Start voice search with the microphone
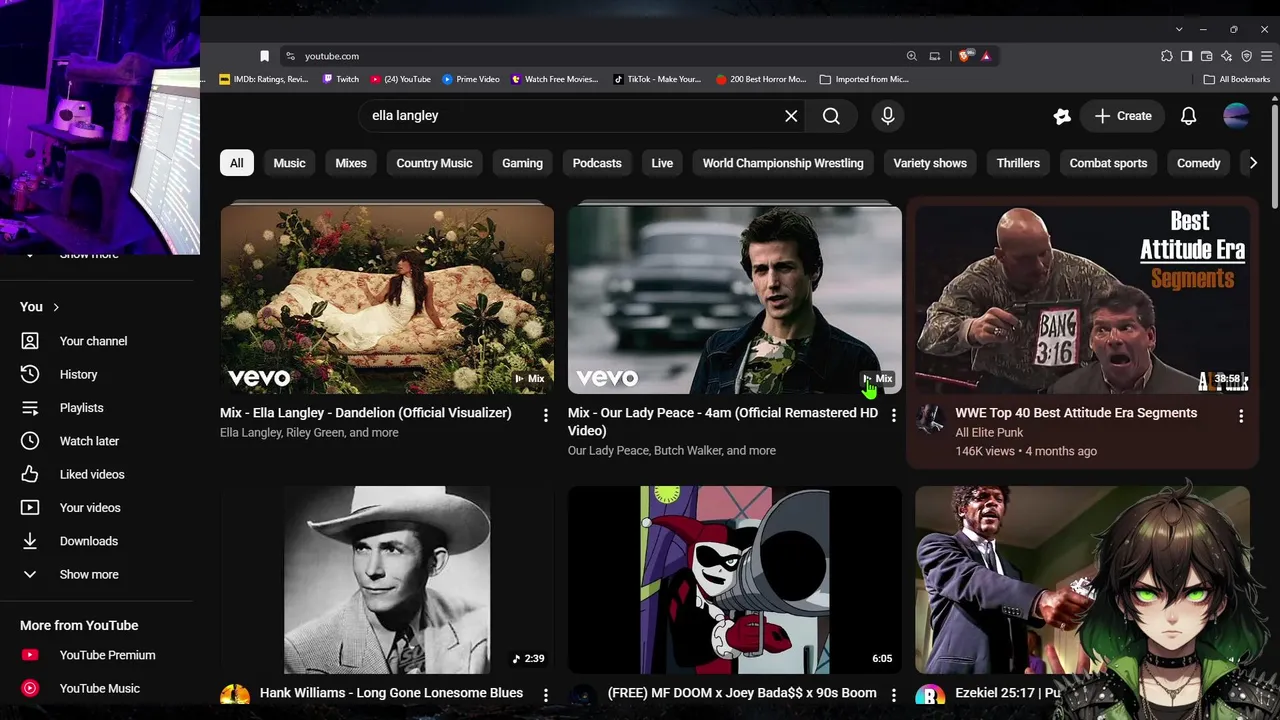The height and width of the screenshot is (720, 1280). tap(887, 116)
